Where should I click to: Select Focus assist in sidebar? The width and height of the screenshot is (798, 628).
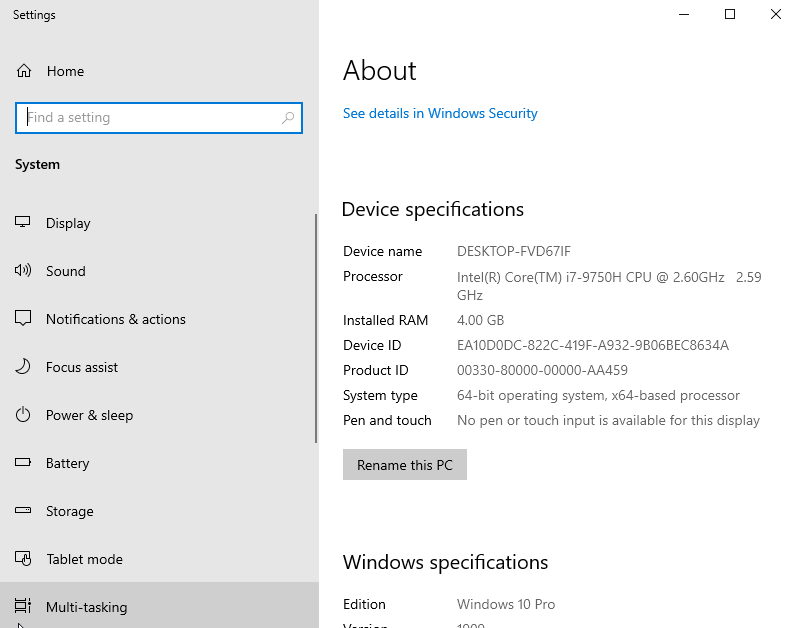[x=158, y=367]
